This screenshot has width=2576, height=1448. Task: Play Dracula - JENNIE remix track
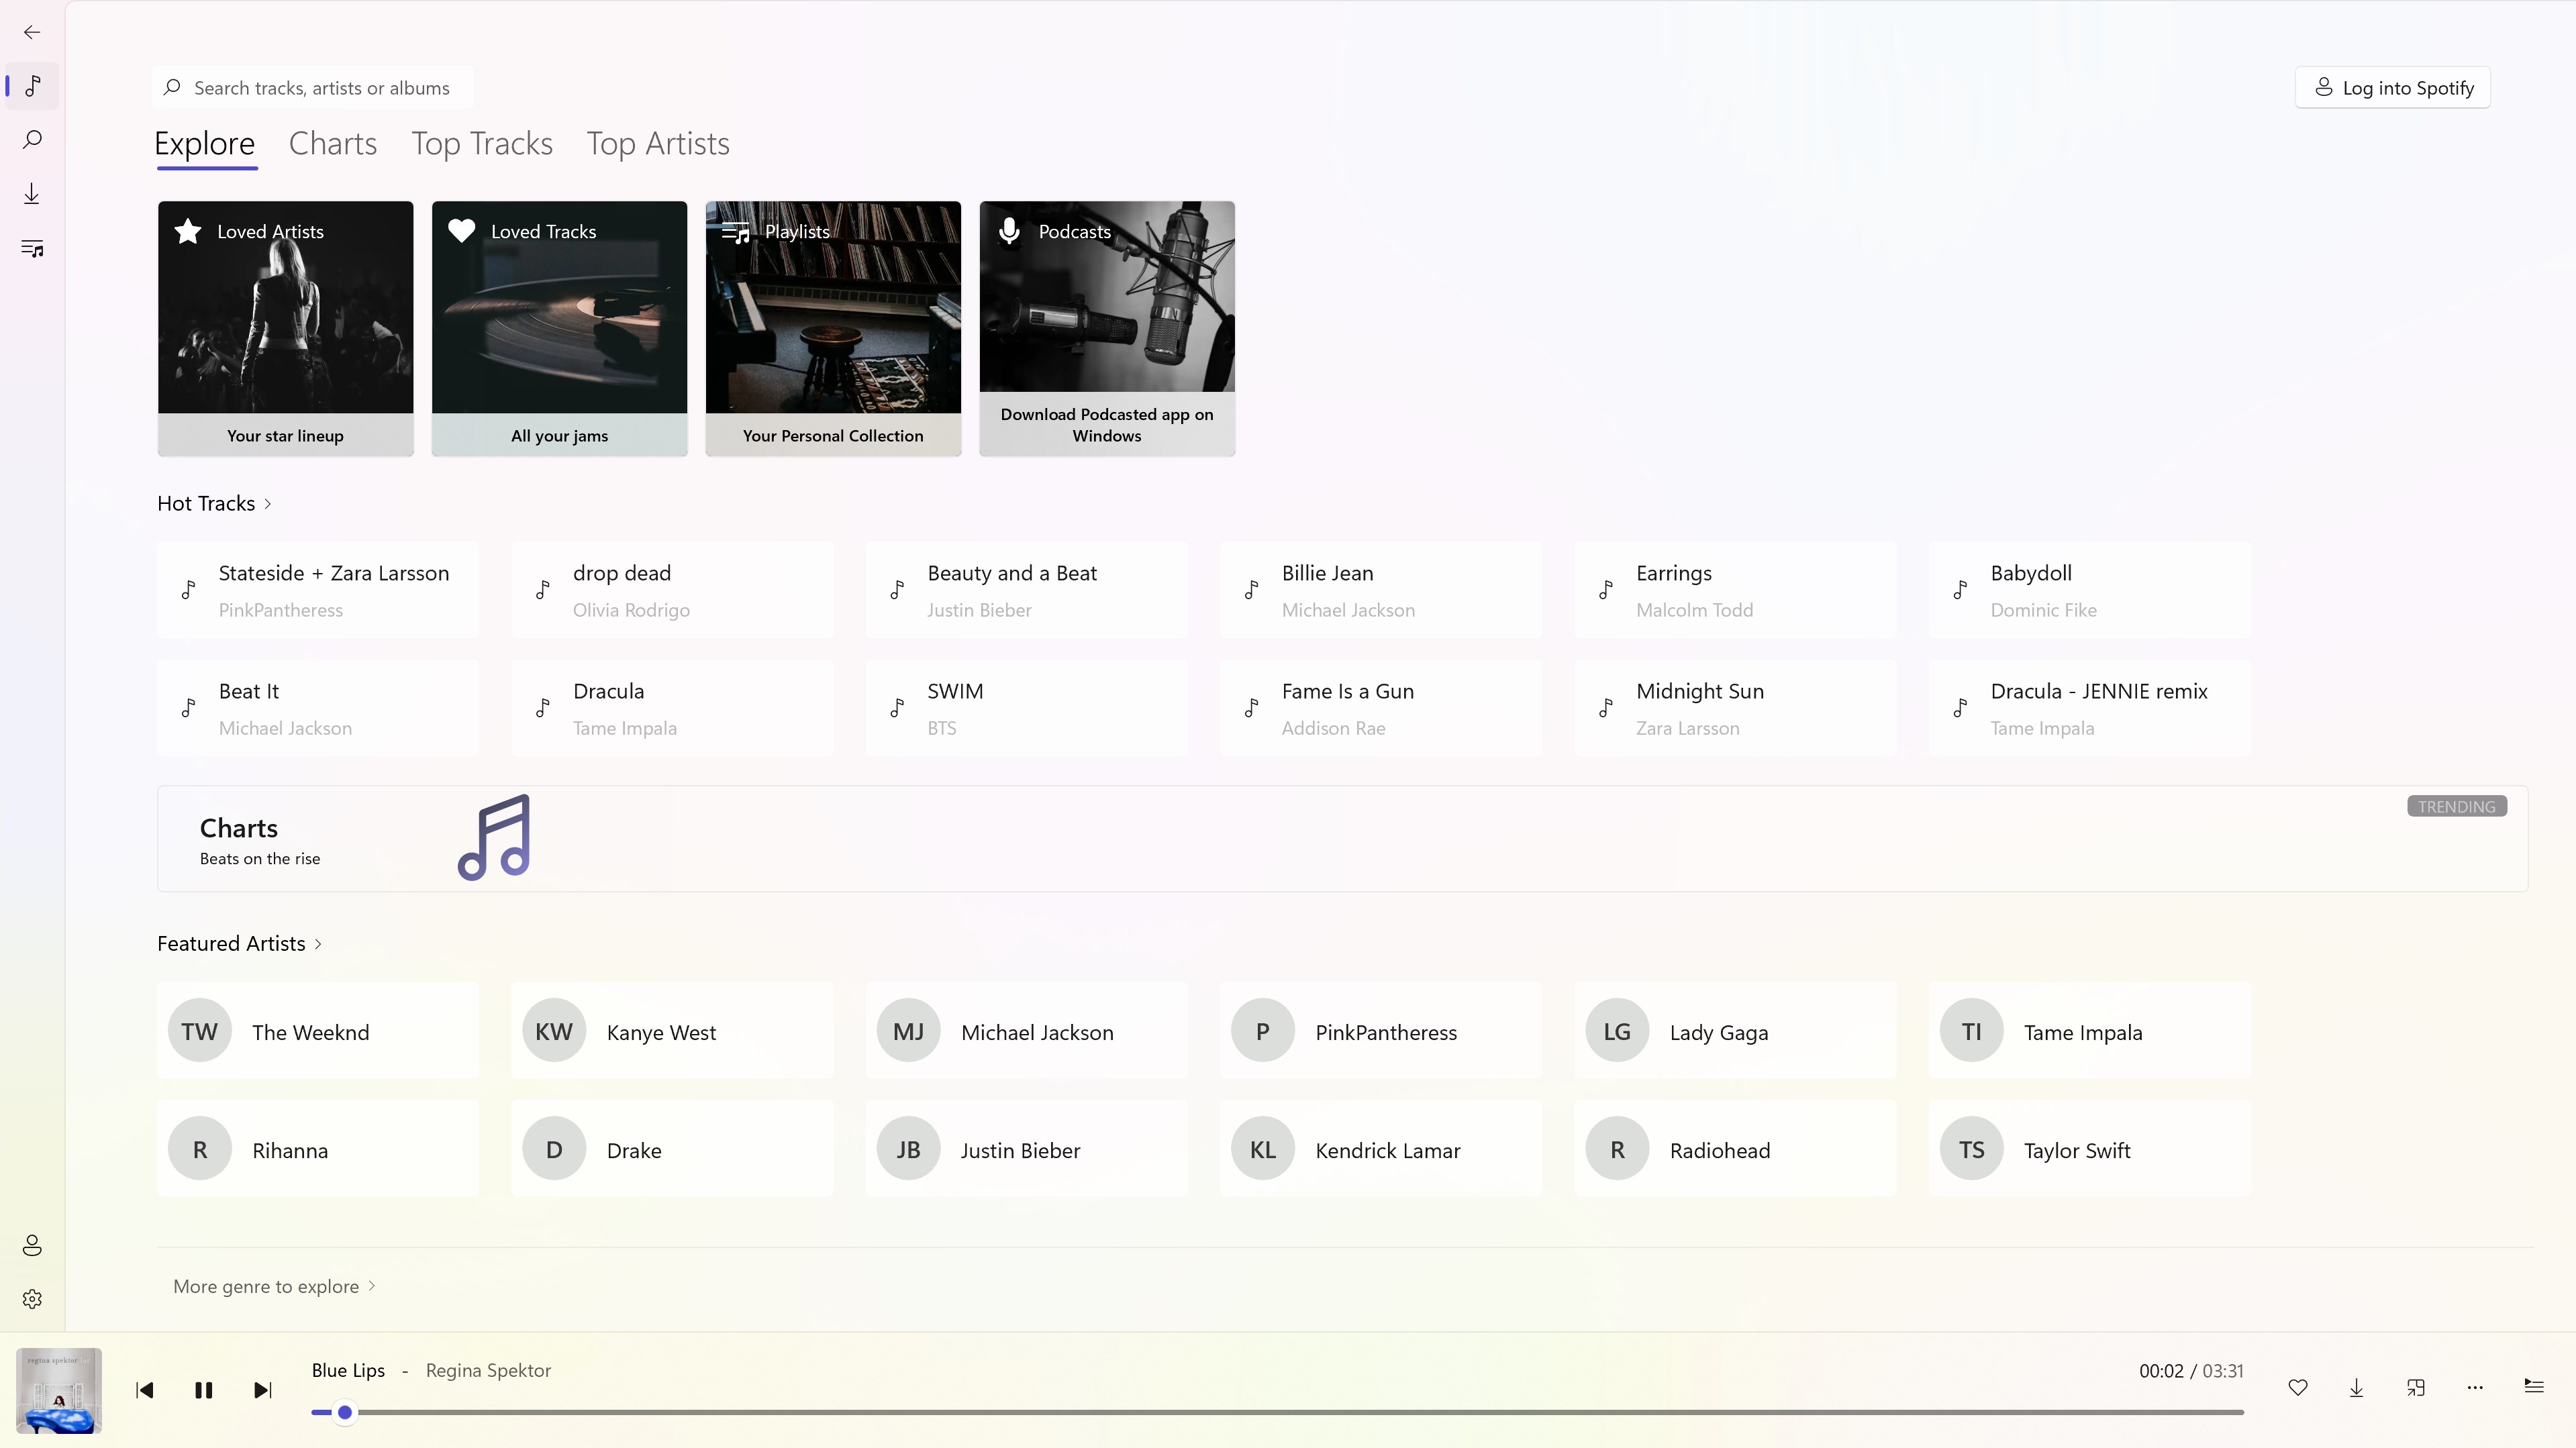coord(2090,708)
